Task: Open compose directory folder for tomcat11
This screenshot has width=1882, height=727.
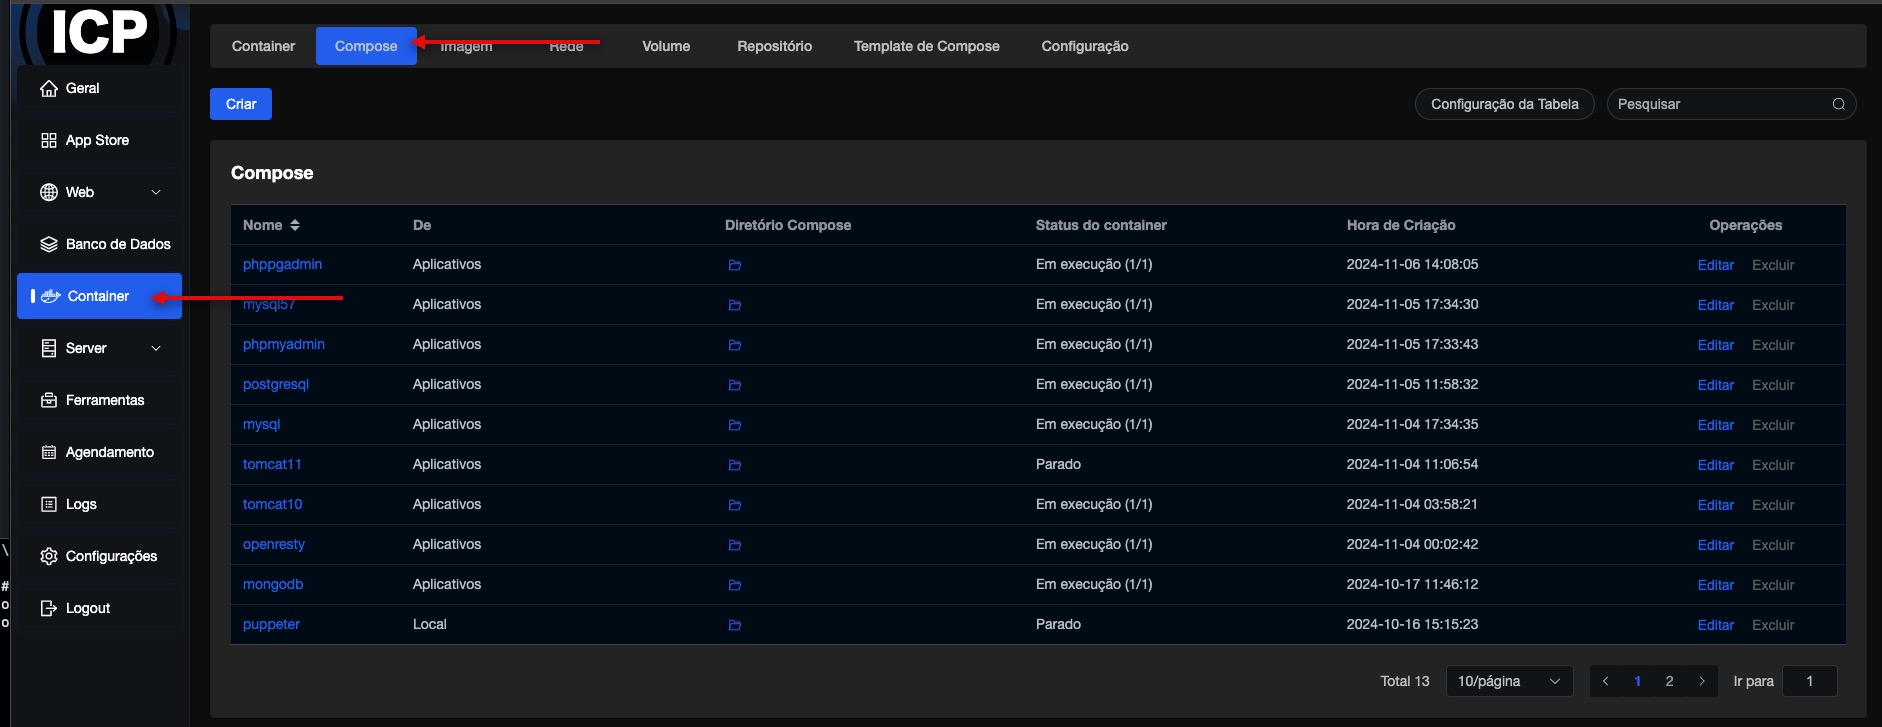Action: tap(734, 465)
